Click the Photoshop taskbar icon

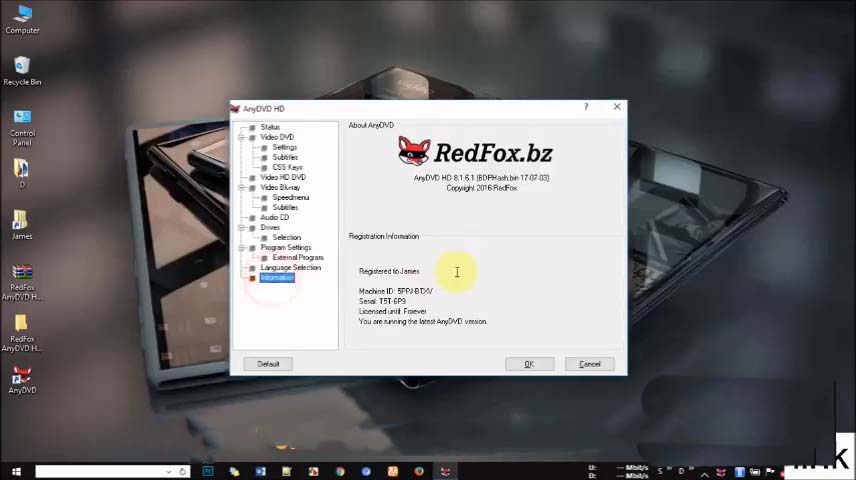pos(208,471)
